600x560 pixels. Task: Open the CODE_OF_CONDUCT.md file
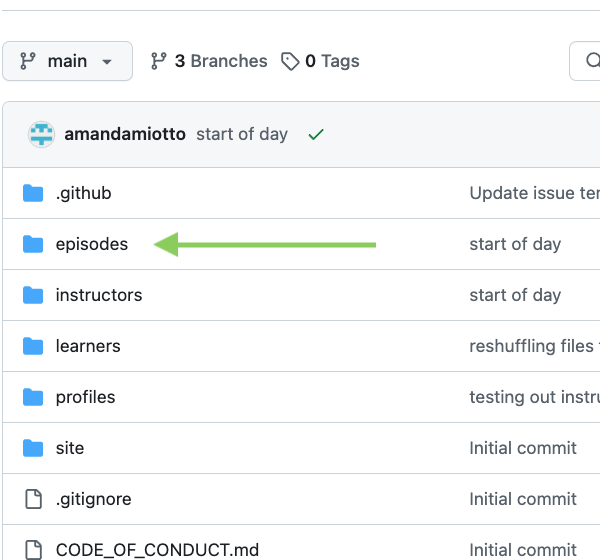coord(157,550)
